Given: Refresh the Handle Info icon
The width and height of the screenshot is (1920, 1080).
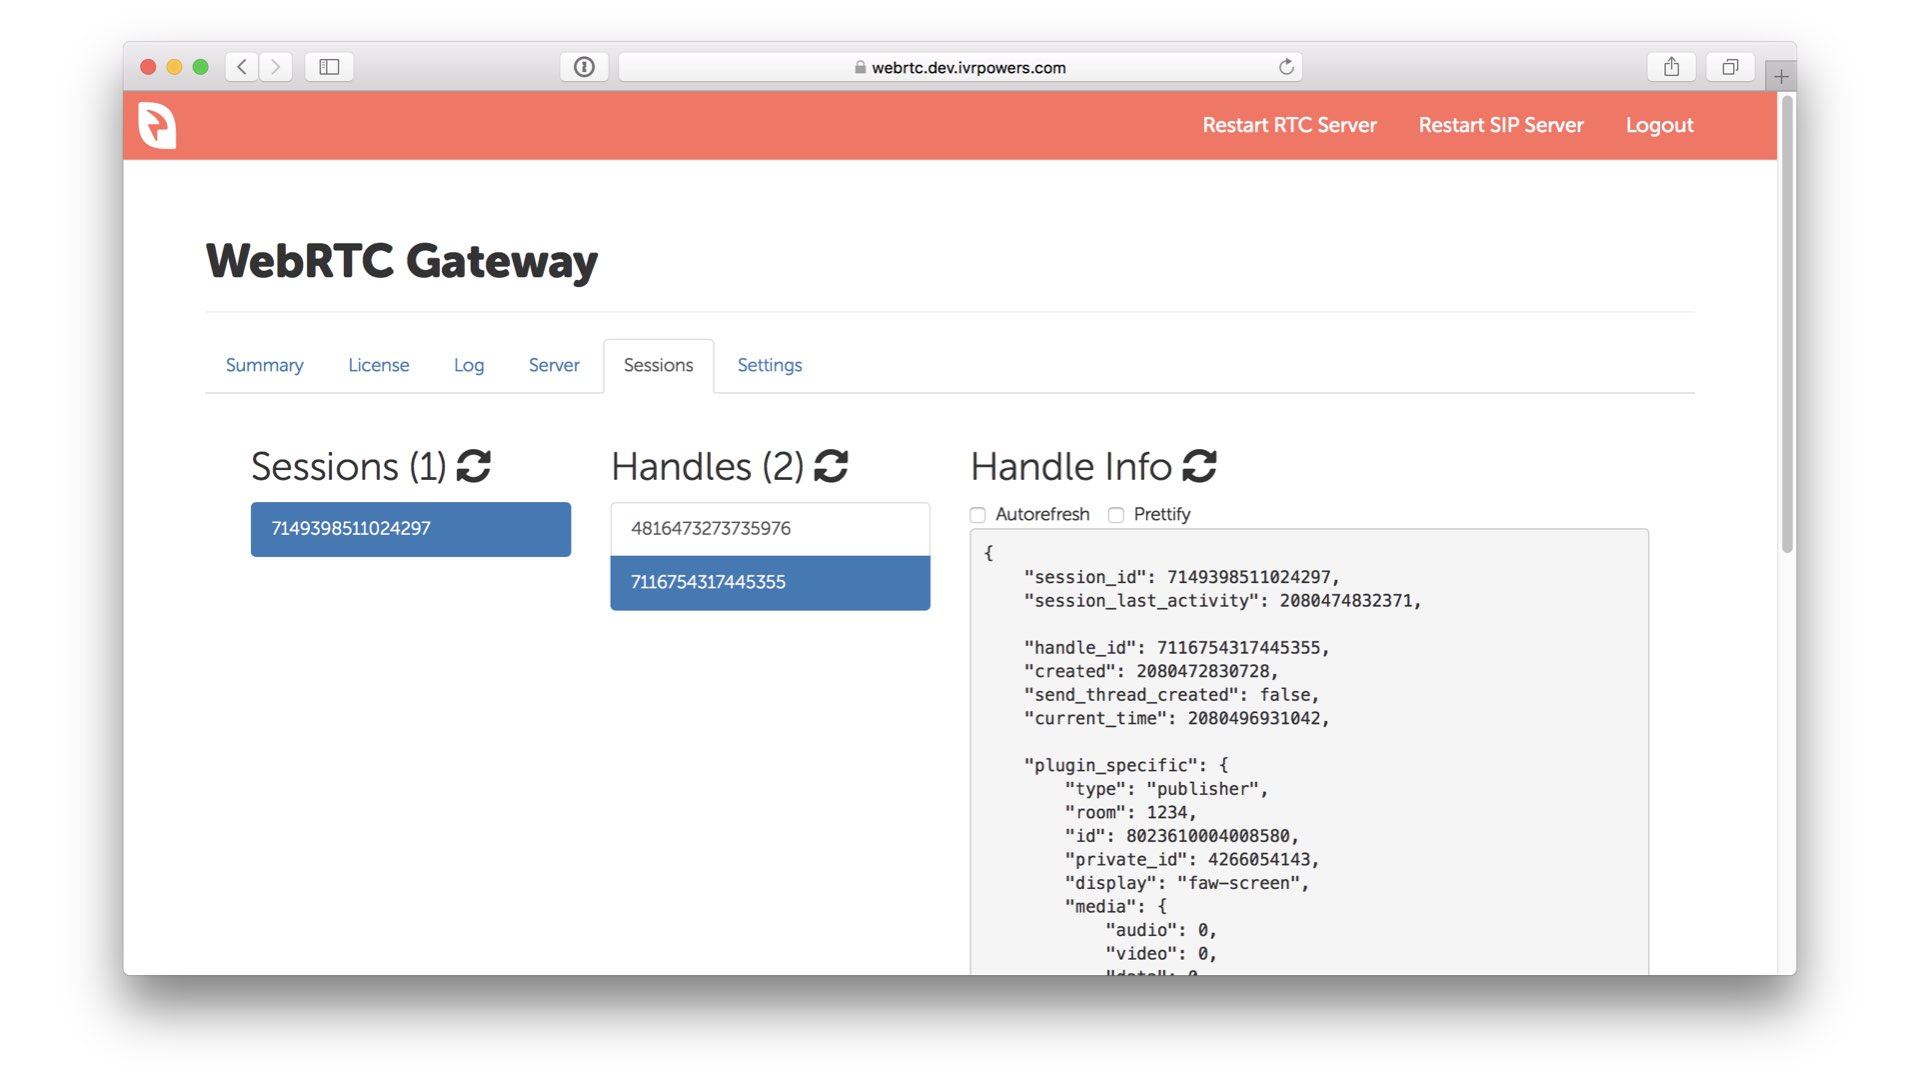Looking at the screenshot, I should [x=1199, y=466].
